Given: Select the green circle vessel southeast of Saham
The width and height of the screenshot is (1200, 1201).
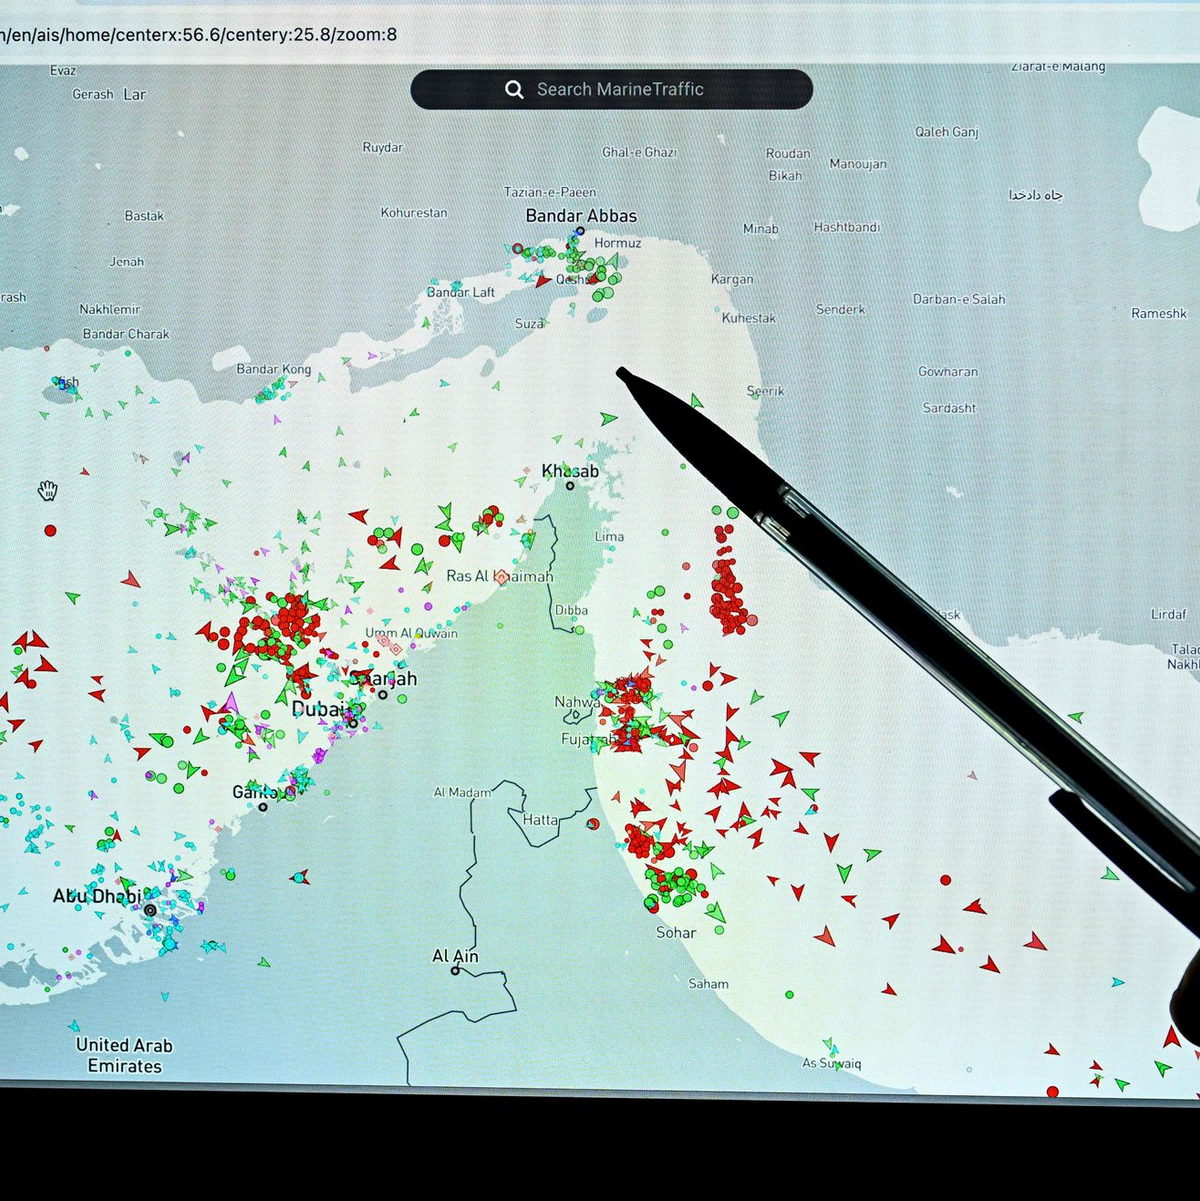Looking at the screenshot, I should click(789, 995).
